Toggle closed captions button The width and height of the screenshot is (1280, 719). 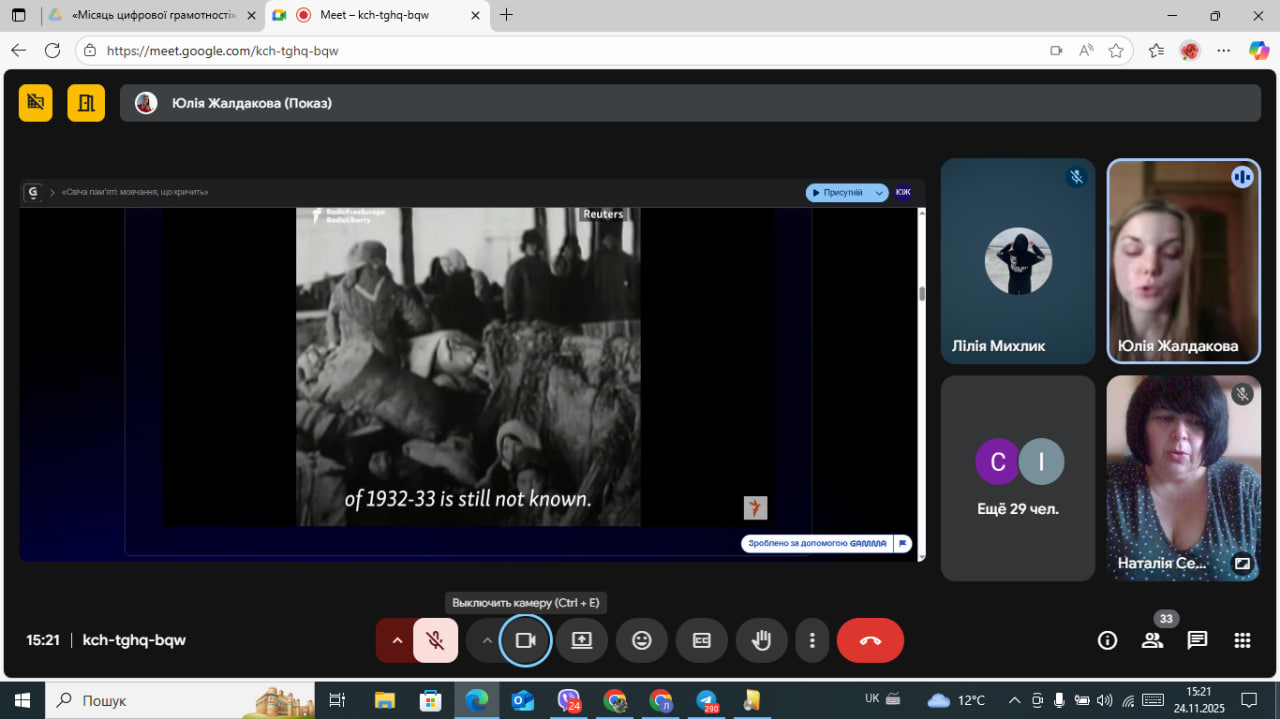pos(701,641)
